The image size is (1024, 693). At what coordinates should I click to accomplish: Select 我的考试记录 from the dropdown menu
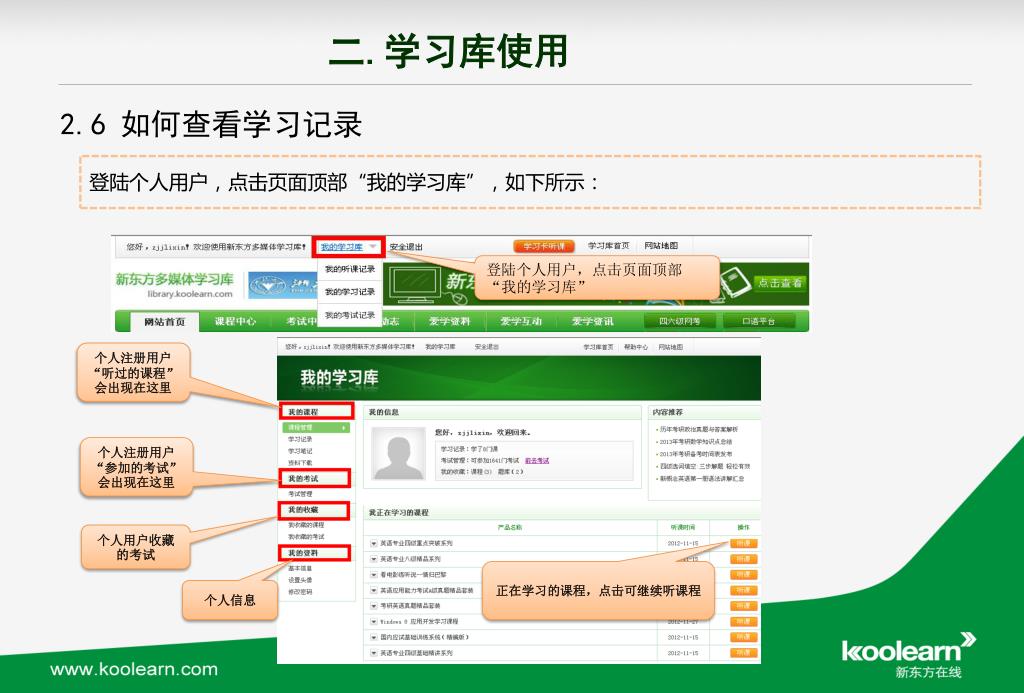[350, 315]
